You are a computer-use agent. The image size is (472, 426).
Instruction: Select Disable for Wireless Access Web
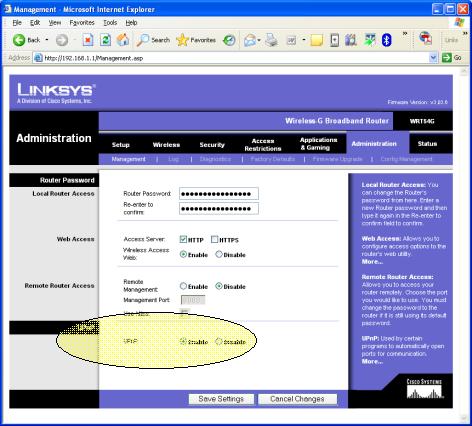219,254
